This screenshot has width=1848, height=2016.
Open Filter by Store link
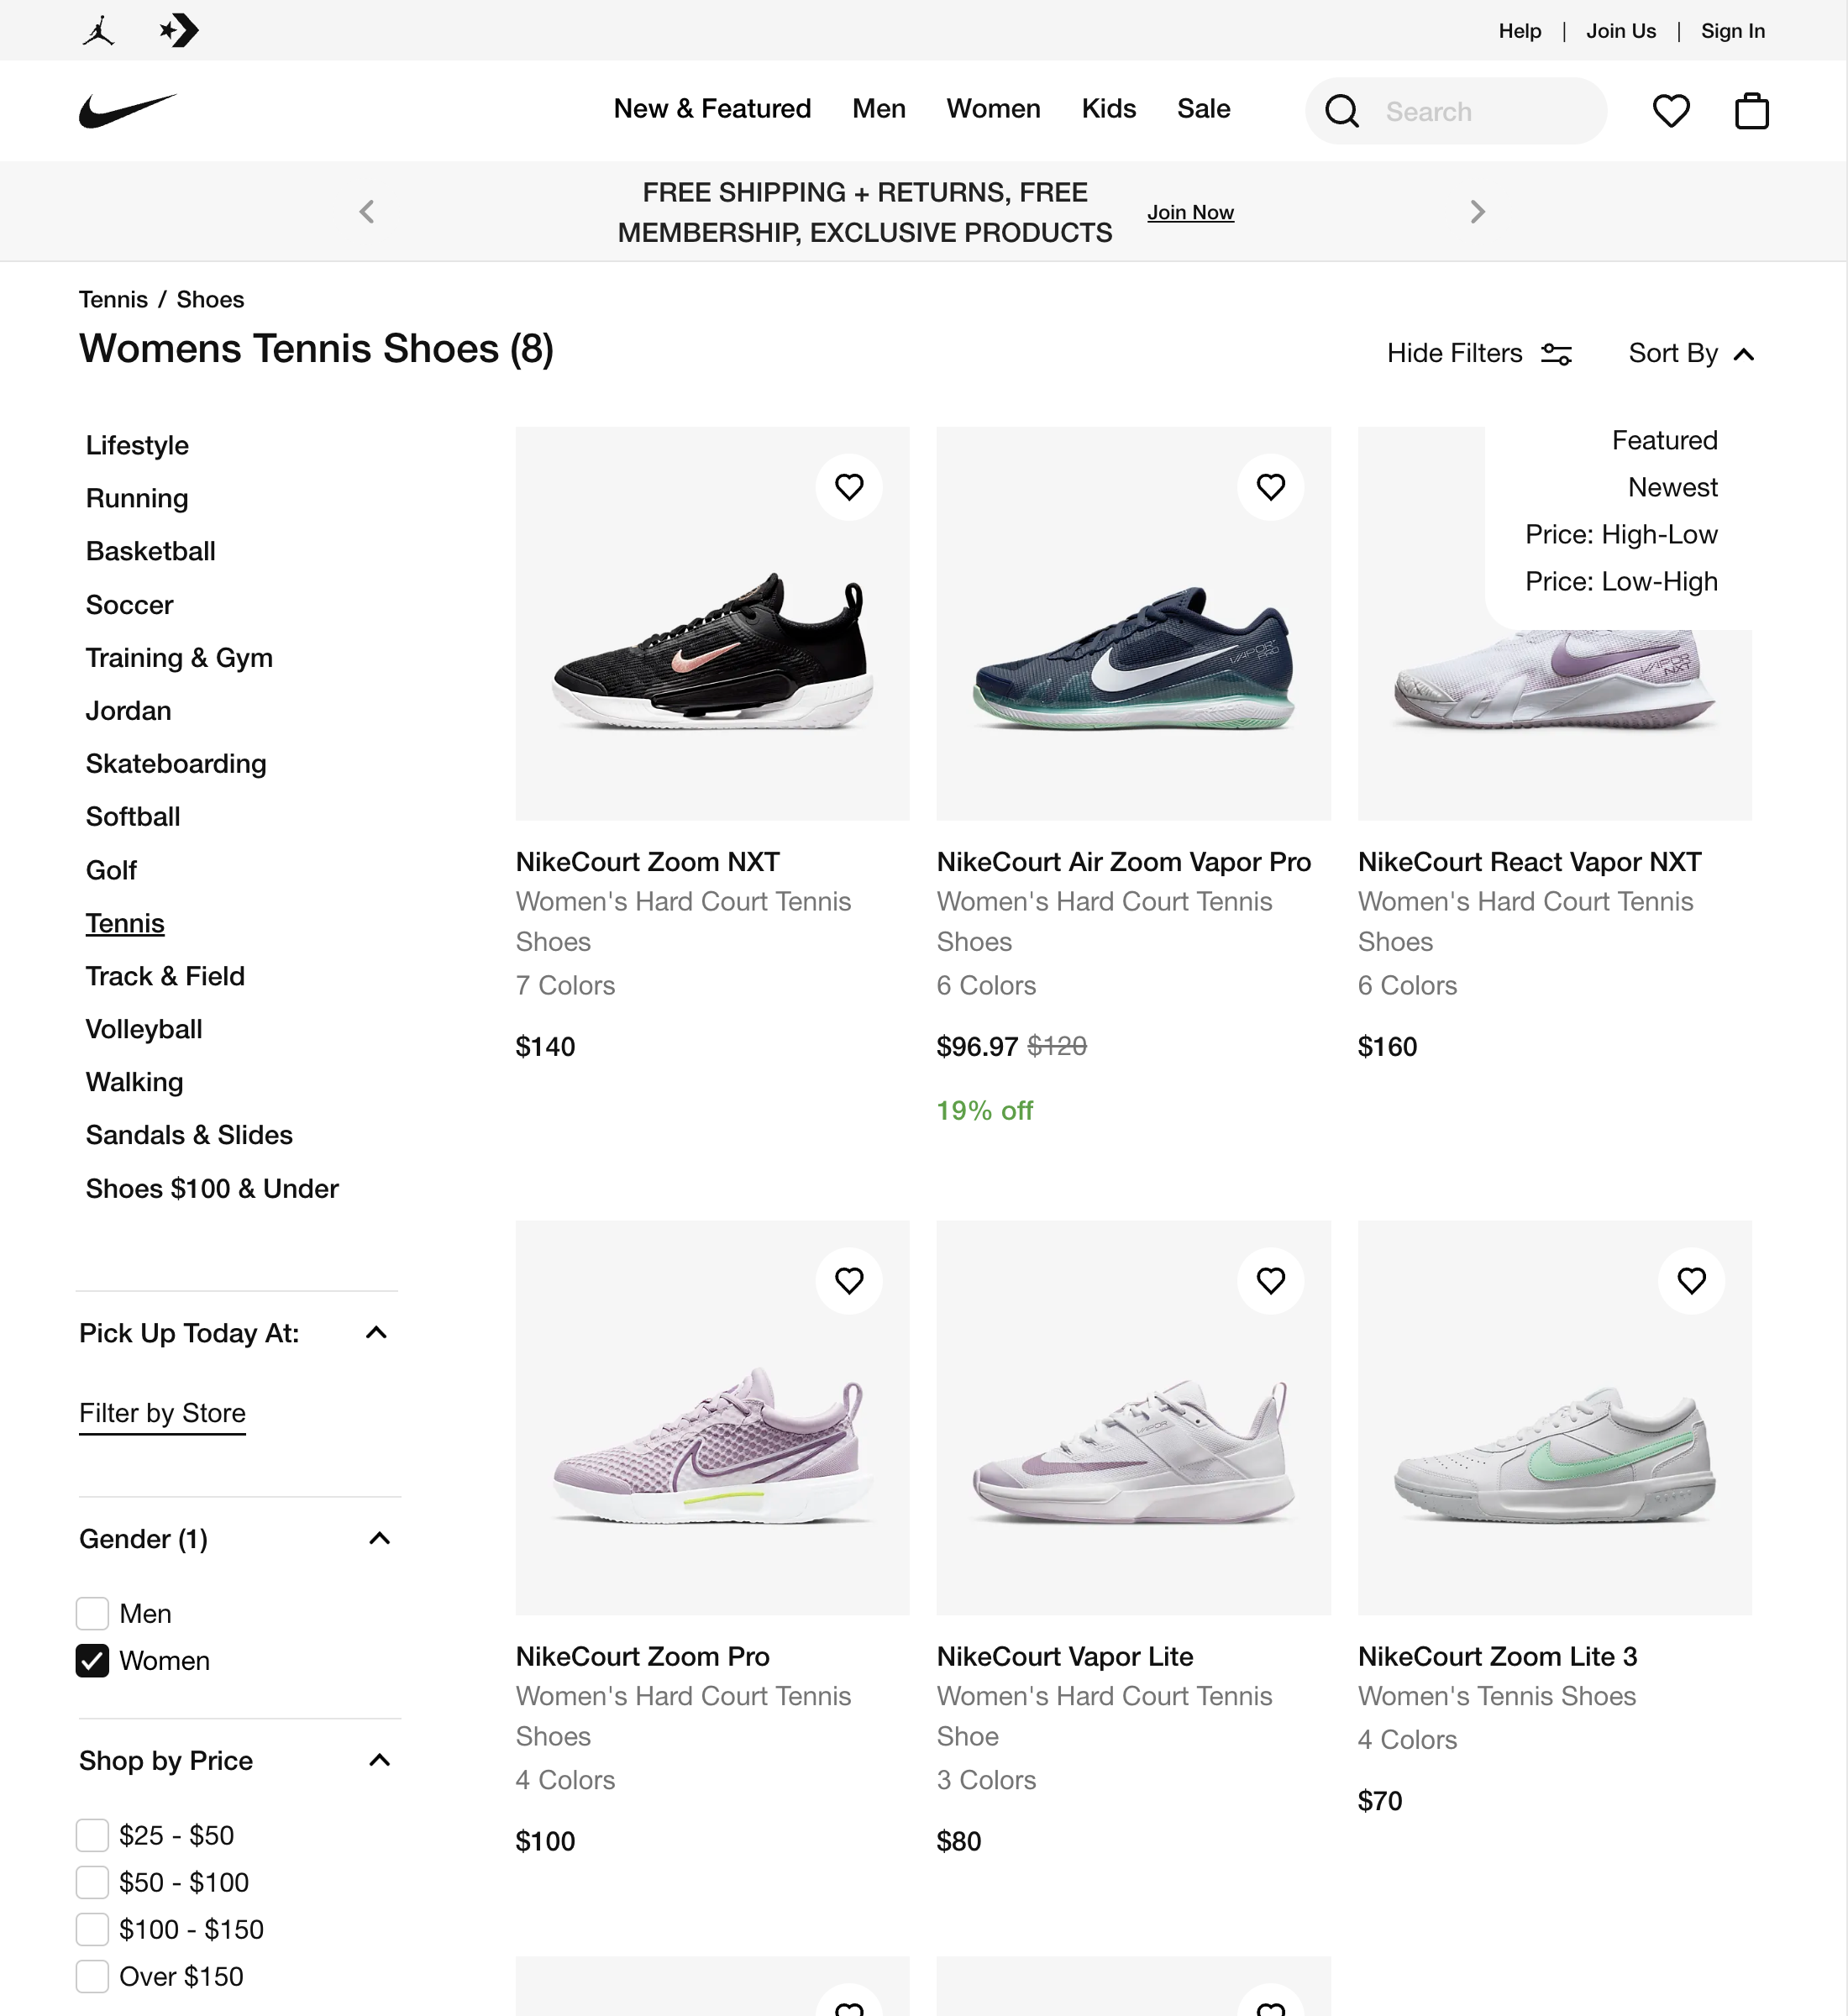point(162,1413)
